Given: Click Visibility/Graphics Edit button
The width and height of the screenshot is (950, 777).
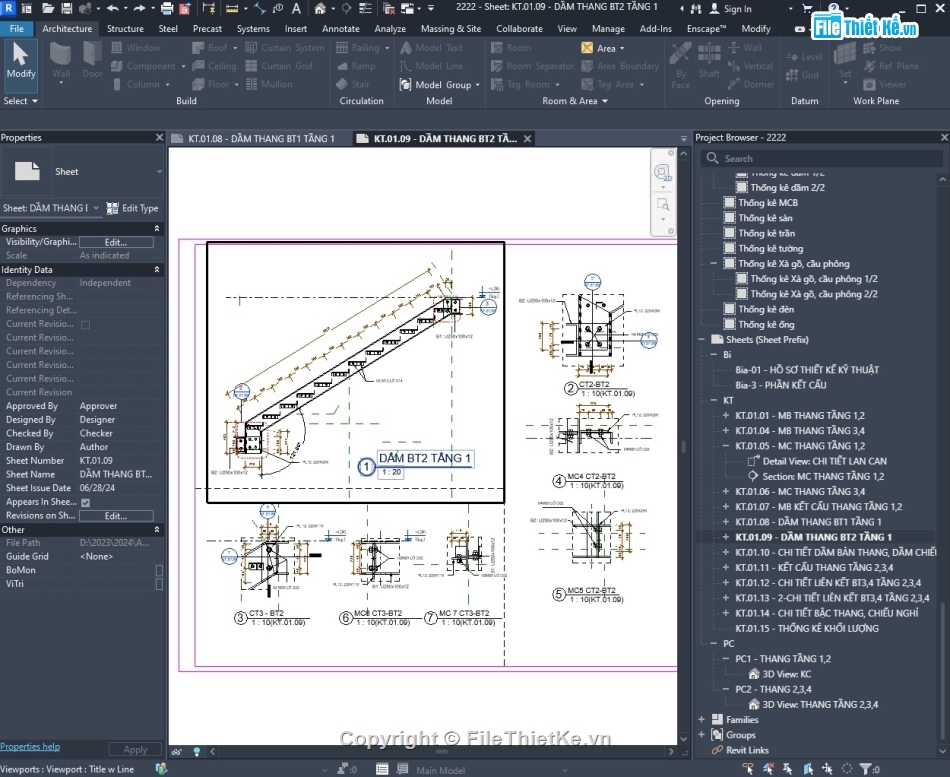Looking at the screenshot, I should 116,242.
